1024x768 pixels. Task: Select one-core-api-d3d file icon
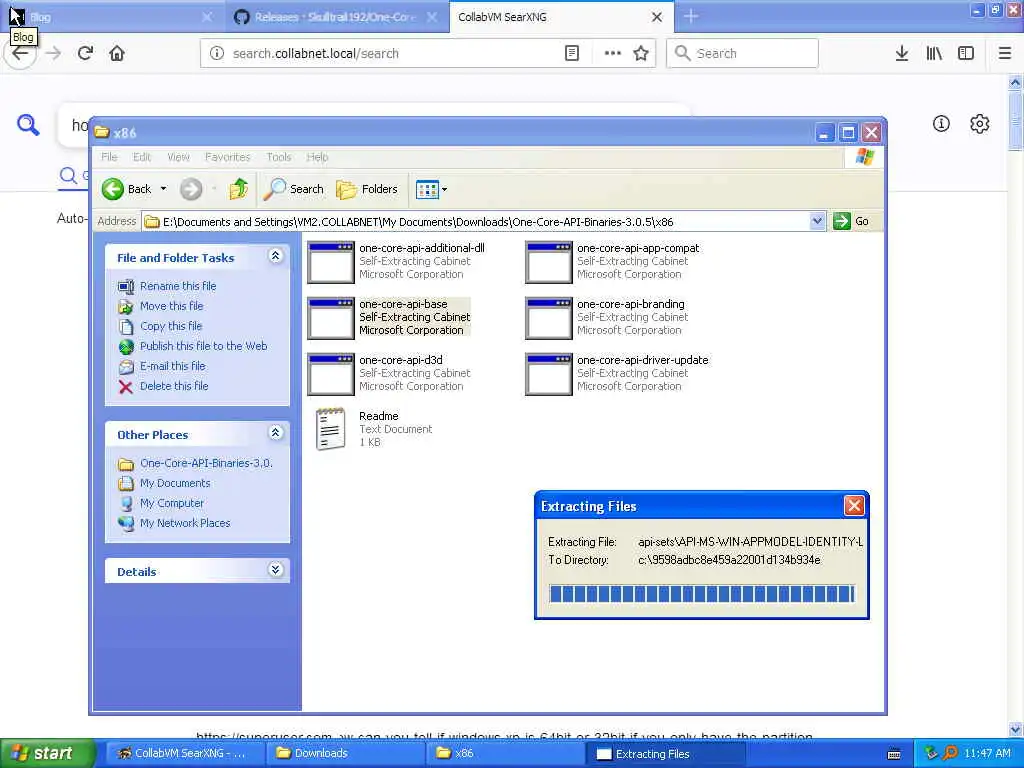coord(330,374)
